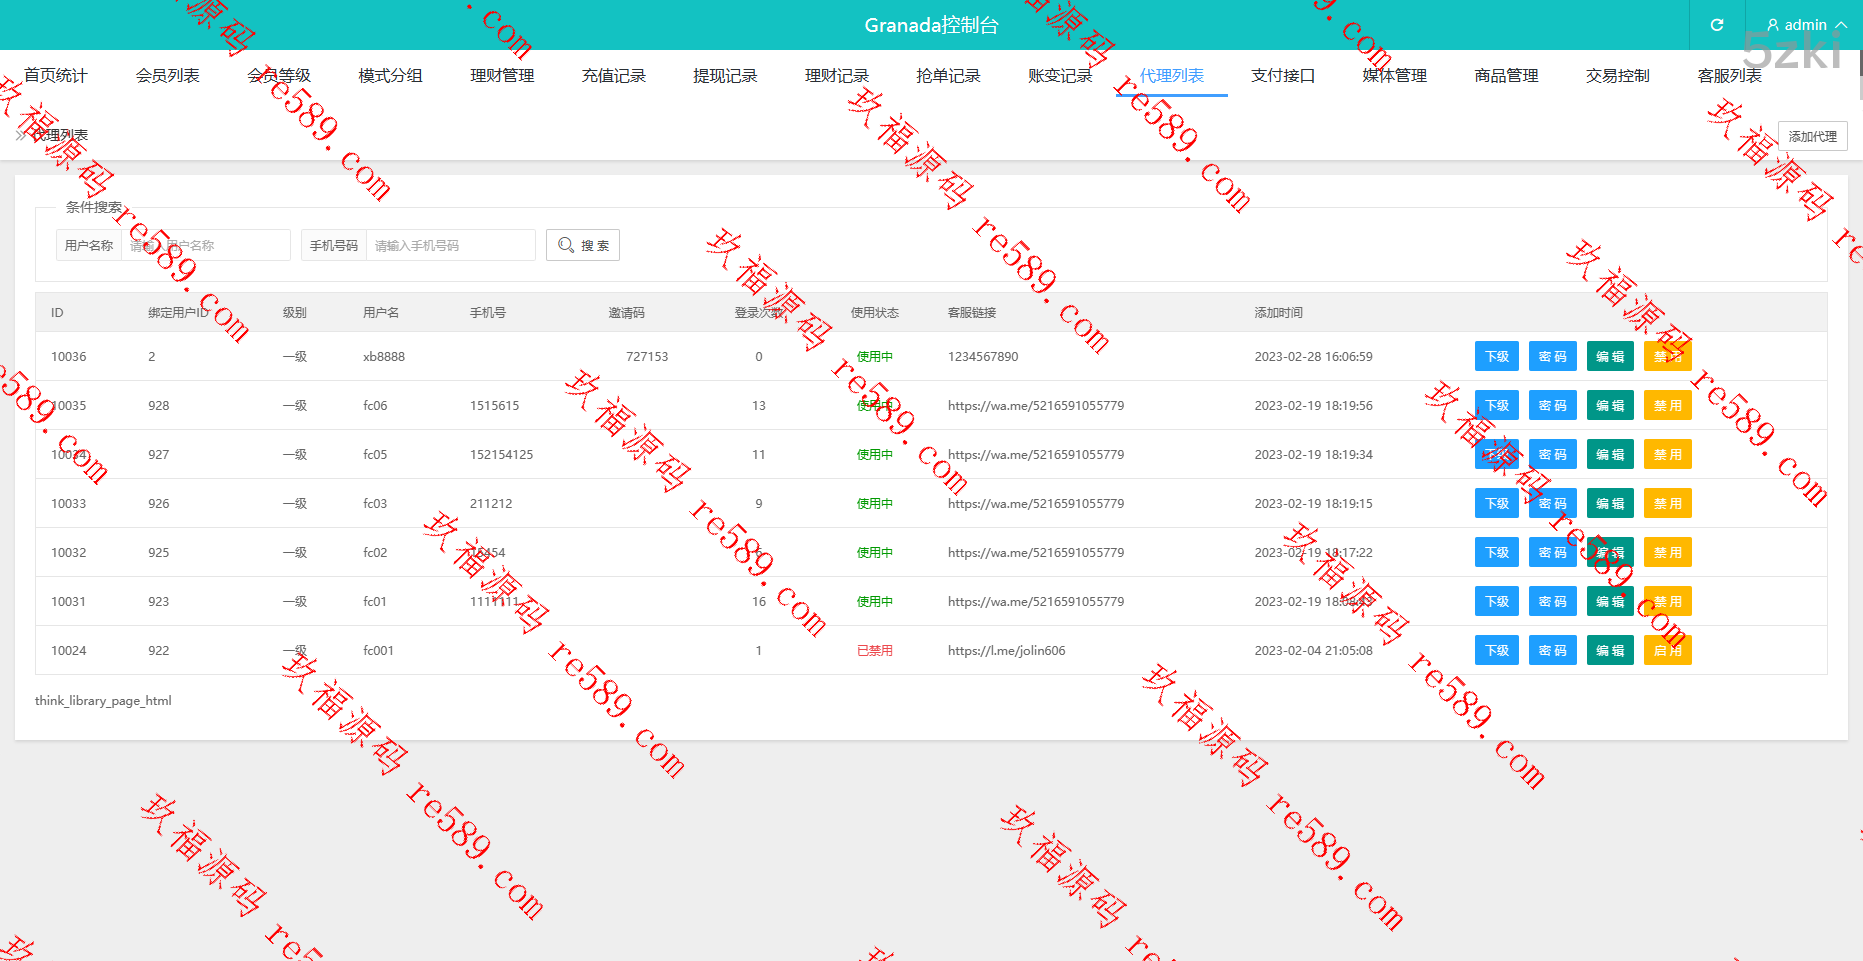Select the 提现记录 menu item
Image resolution: width=1863 pixels, height=961 pixels.
pos(725,76)
